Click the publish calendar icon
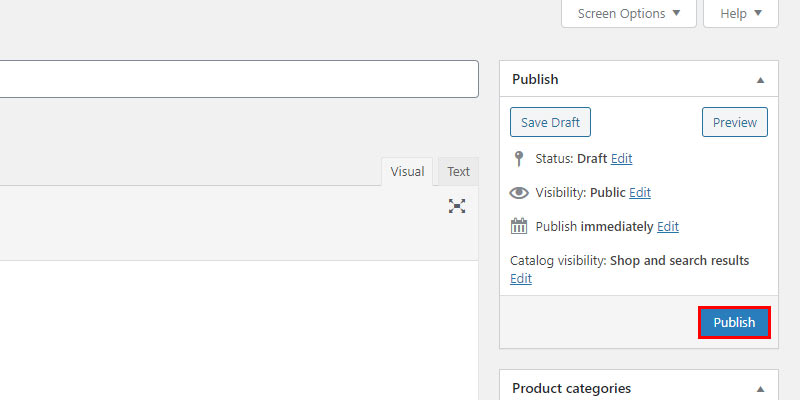Image resolution: width=800 pixels, height=400 pixels. [519, 226]
